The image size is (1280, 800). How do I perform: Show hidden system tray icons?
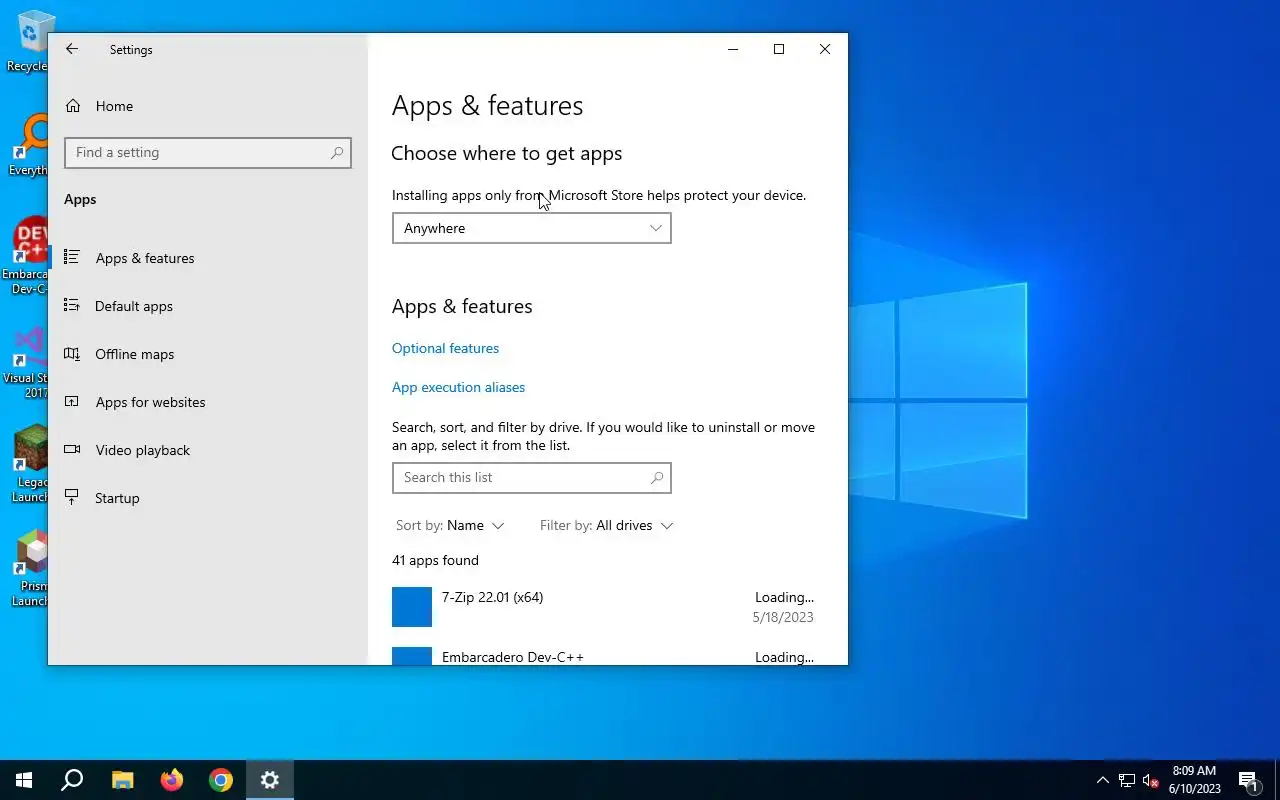pyautogui.click(x=1103, y=780)
